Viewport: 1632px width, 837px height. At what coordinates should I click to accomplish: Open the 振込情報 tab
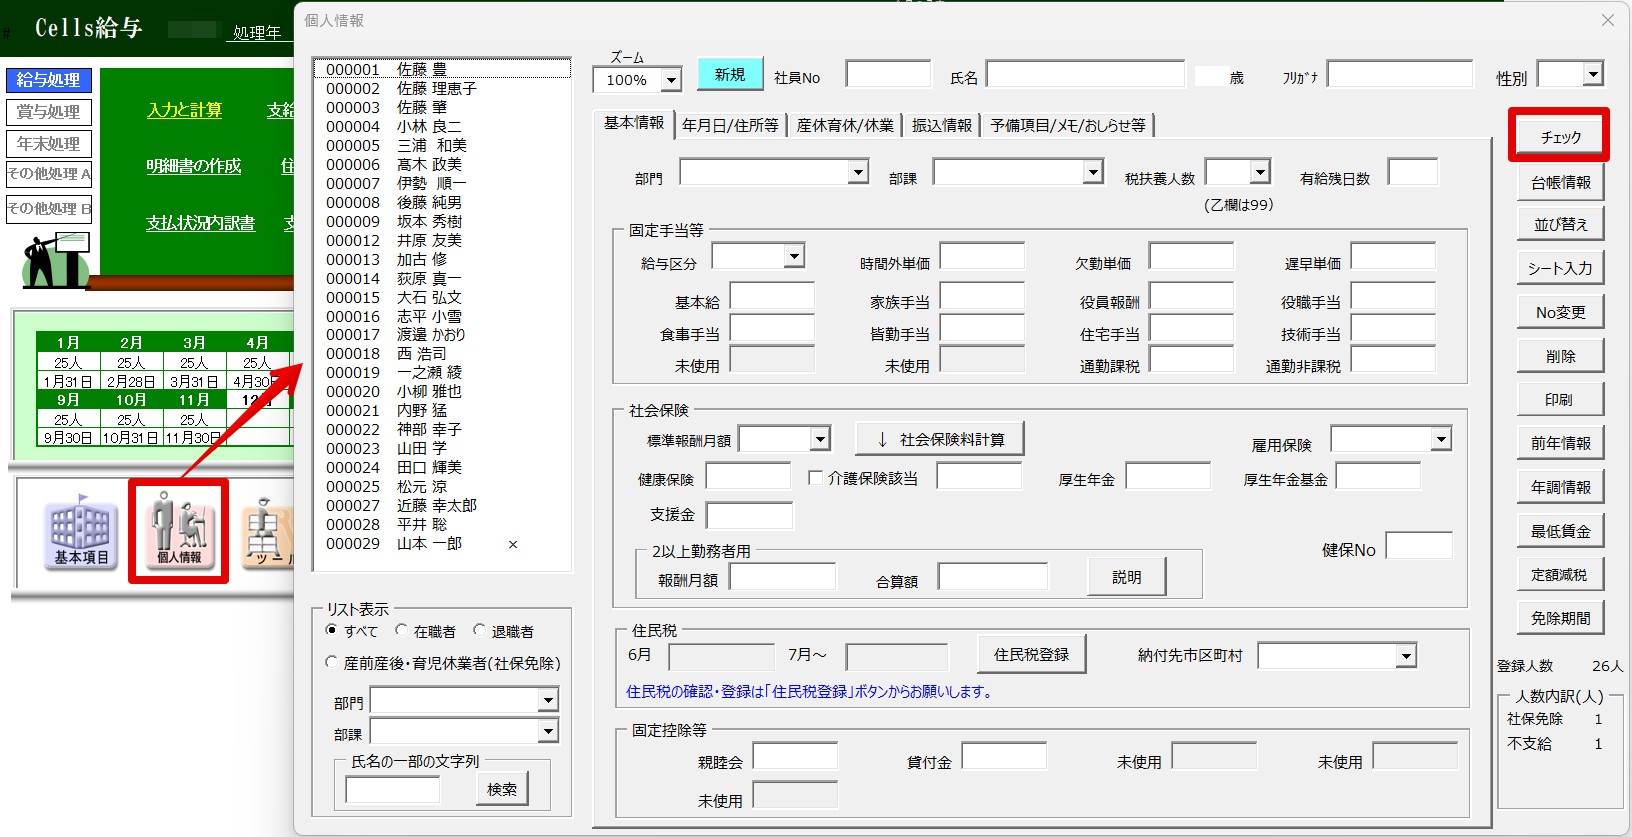[x=942, y=125]
